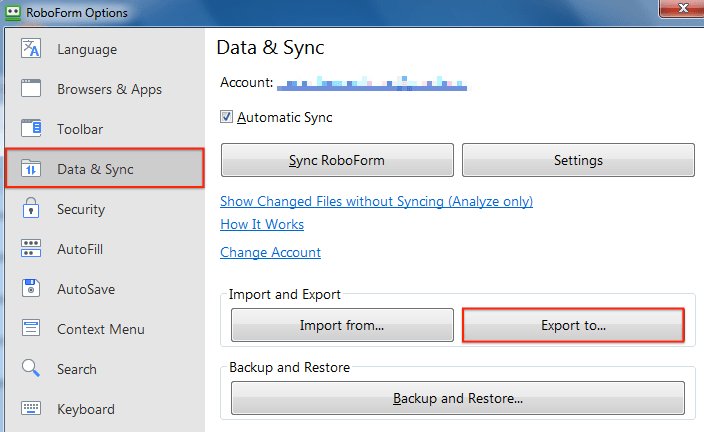Click the AutoSave floppy disk icon
The height and width of the screenshot is (432, 704).
(x=31, y=288)
